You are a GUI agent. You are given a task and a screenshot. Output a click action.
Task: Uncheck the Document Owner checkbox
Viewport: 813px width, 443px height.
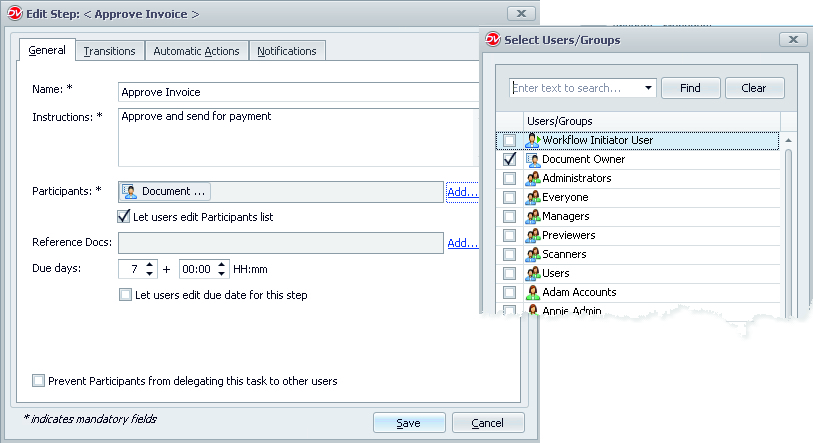[x=510, y=159]
